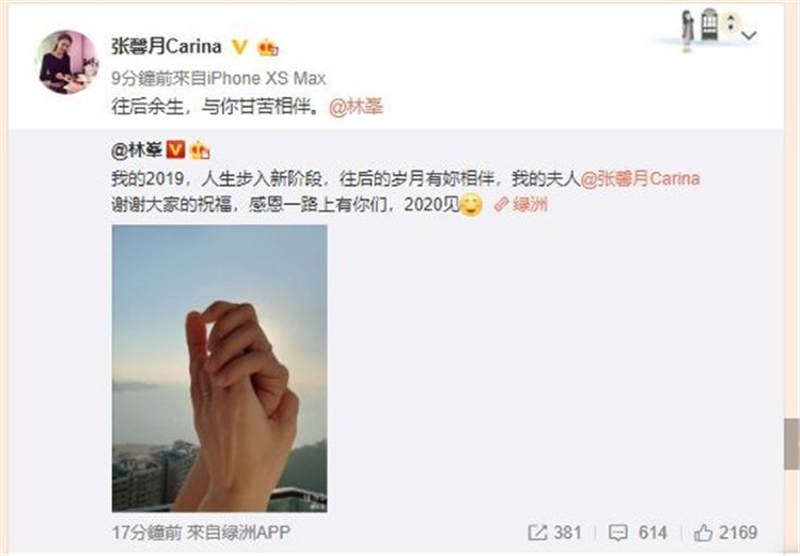800x556 pixels.
Task: Open 张馨月Carina's profile avatar
Action: pos(66,62)
